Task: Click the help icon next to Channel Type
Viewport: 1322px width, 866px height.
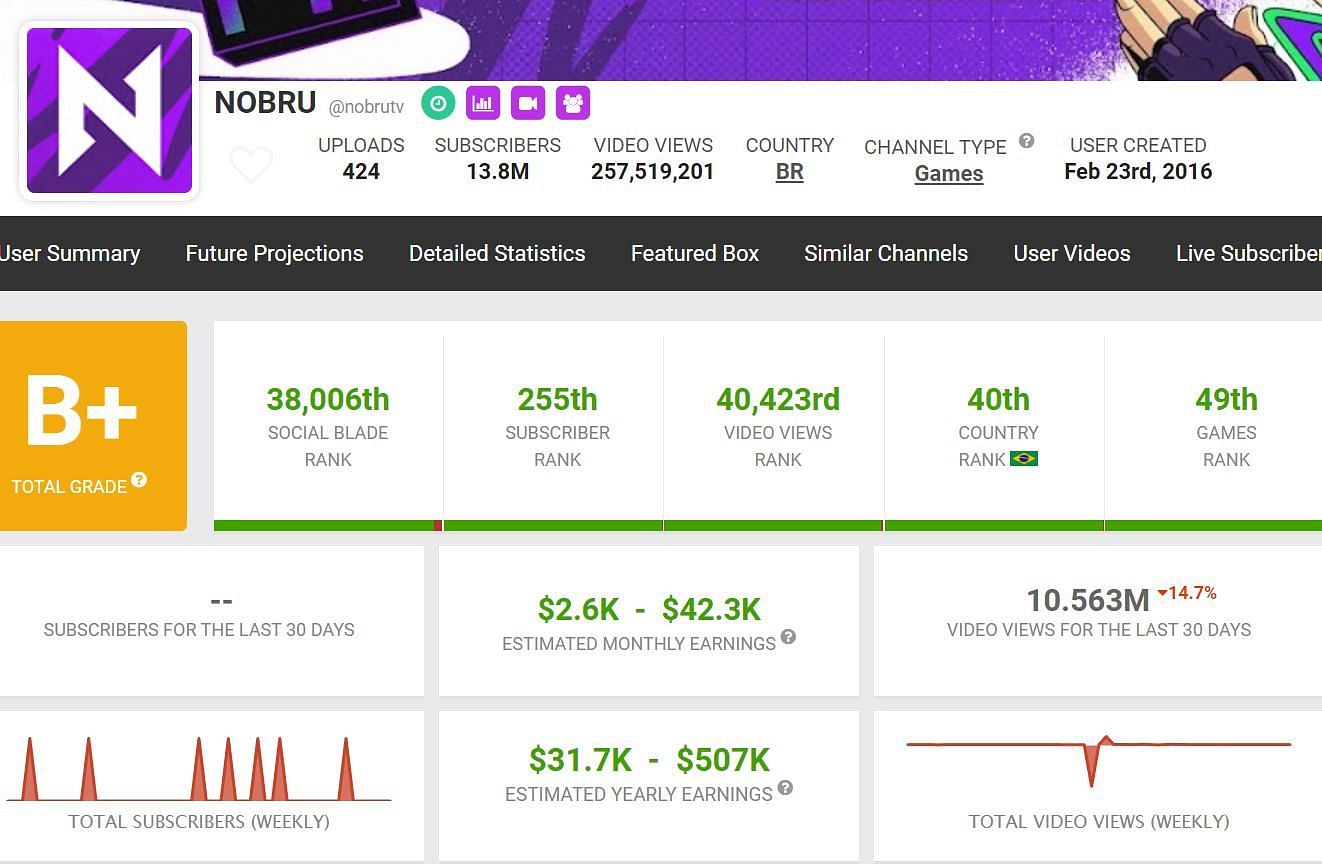Action: point(1026,141)
